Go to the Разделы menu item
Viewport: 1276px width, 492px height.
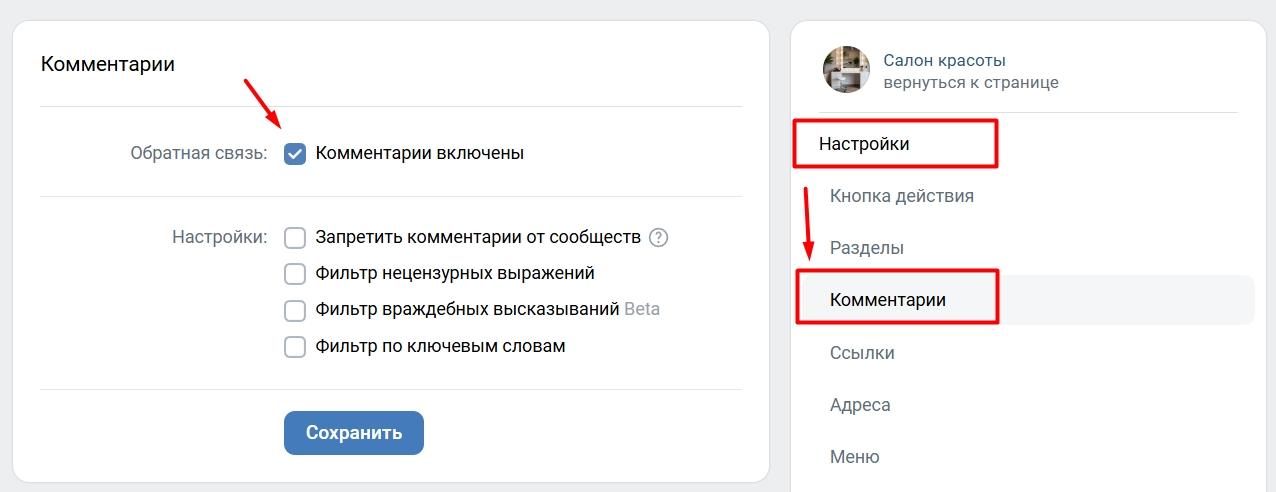[866, 248]
